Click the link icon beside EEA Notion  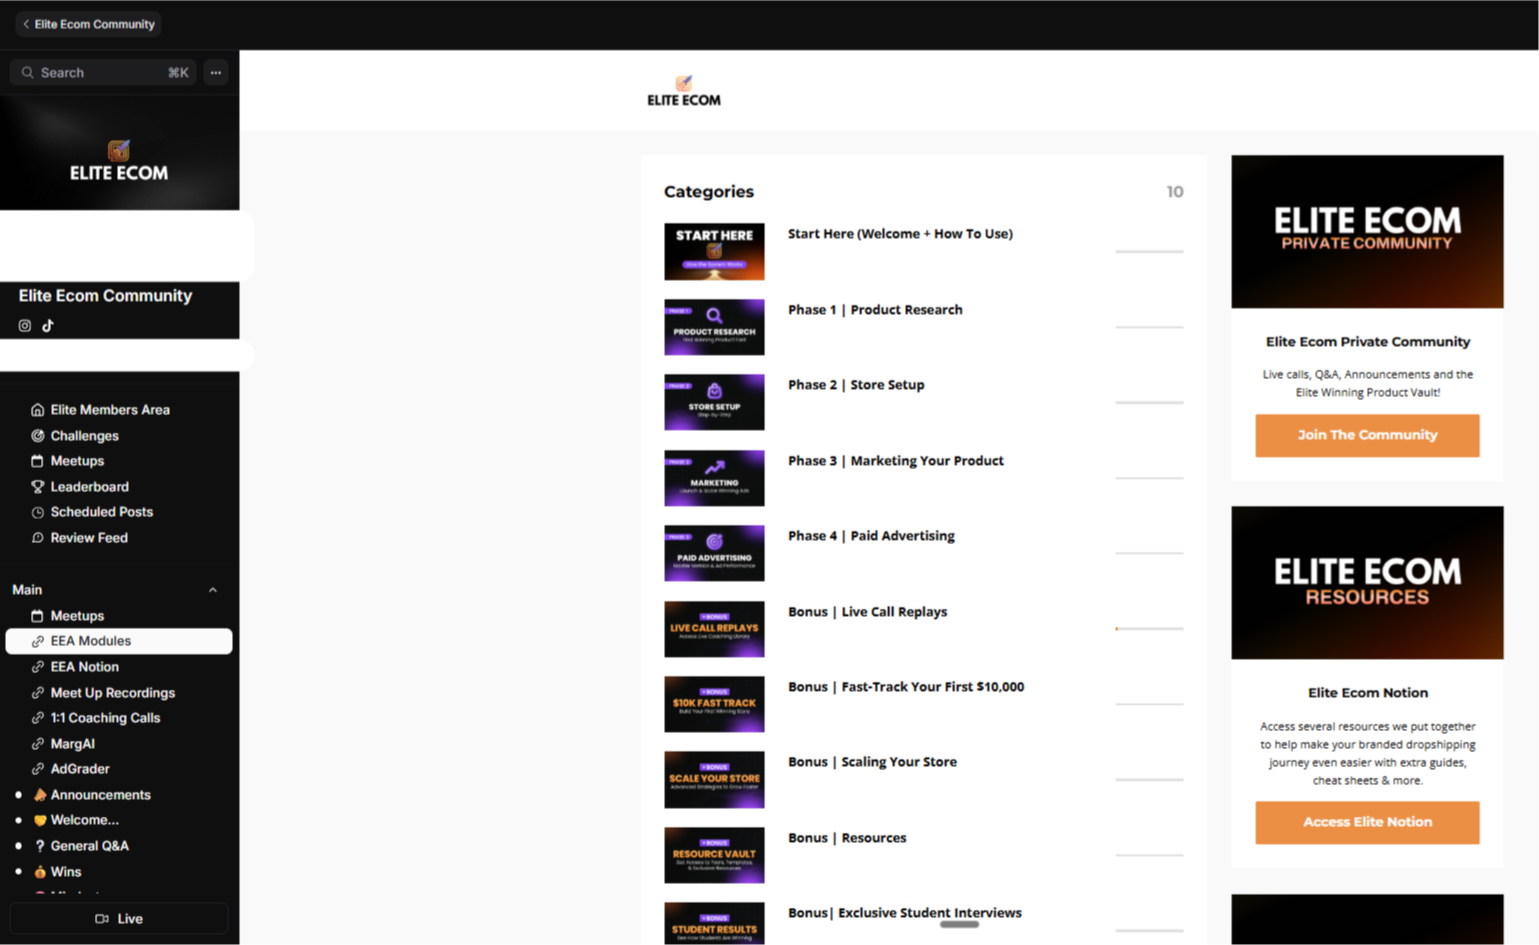pos(38,667)
